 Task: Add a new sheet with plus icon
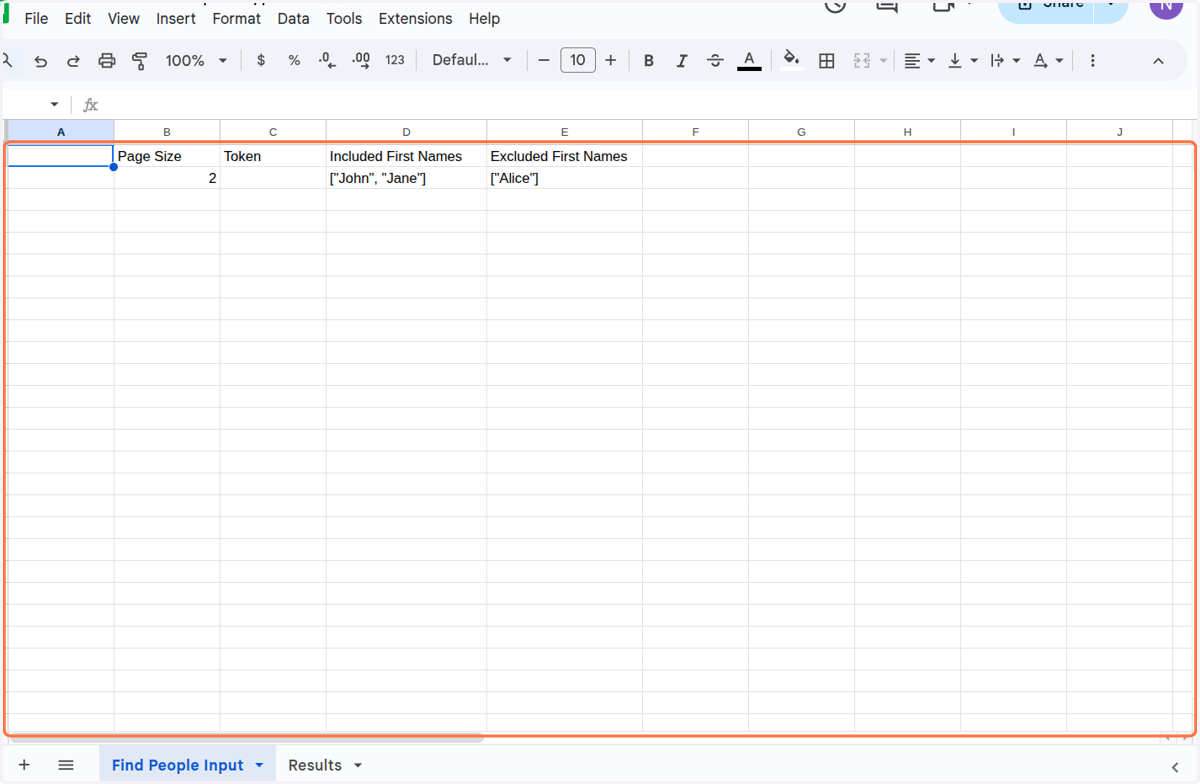pos(24,765)
